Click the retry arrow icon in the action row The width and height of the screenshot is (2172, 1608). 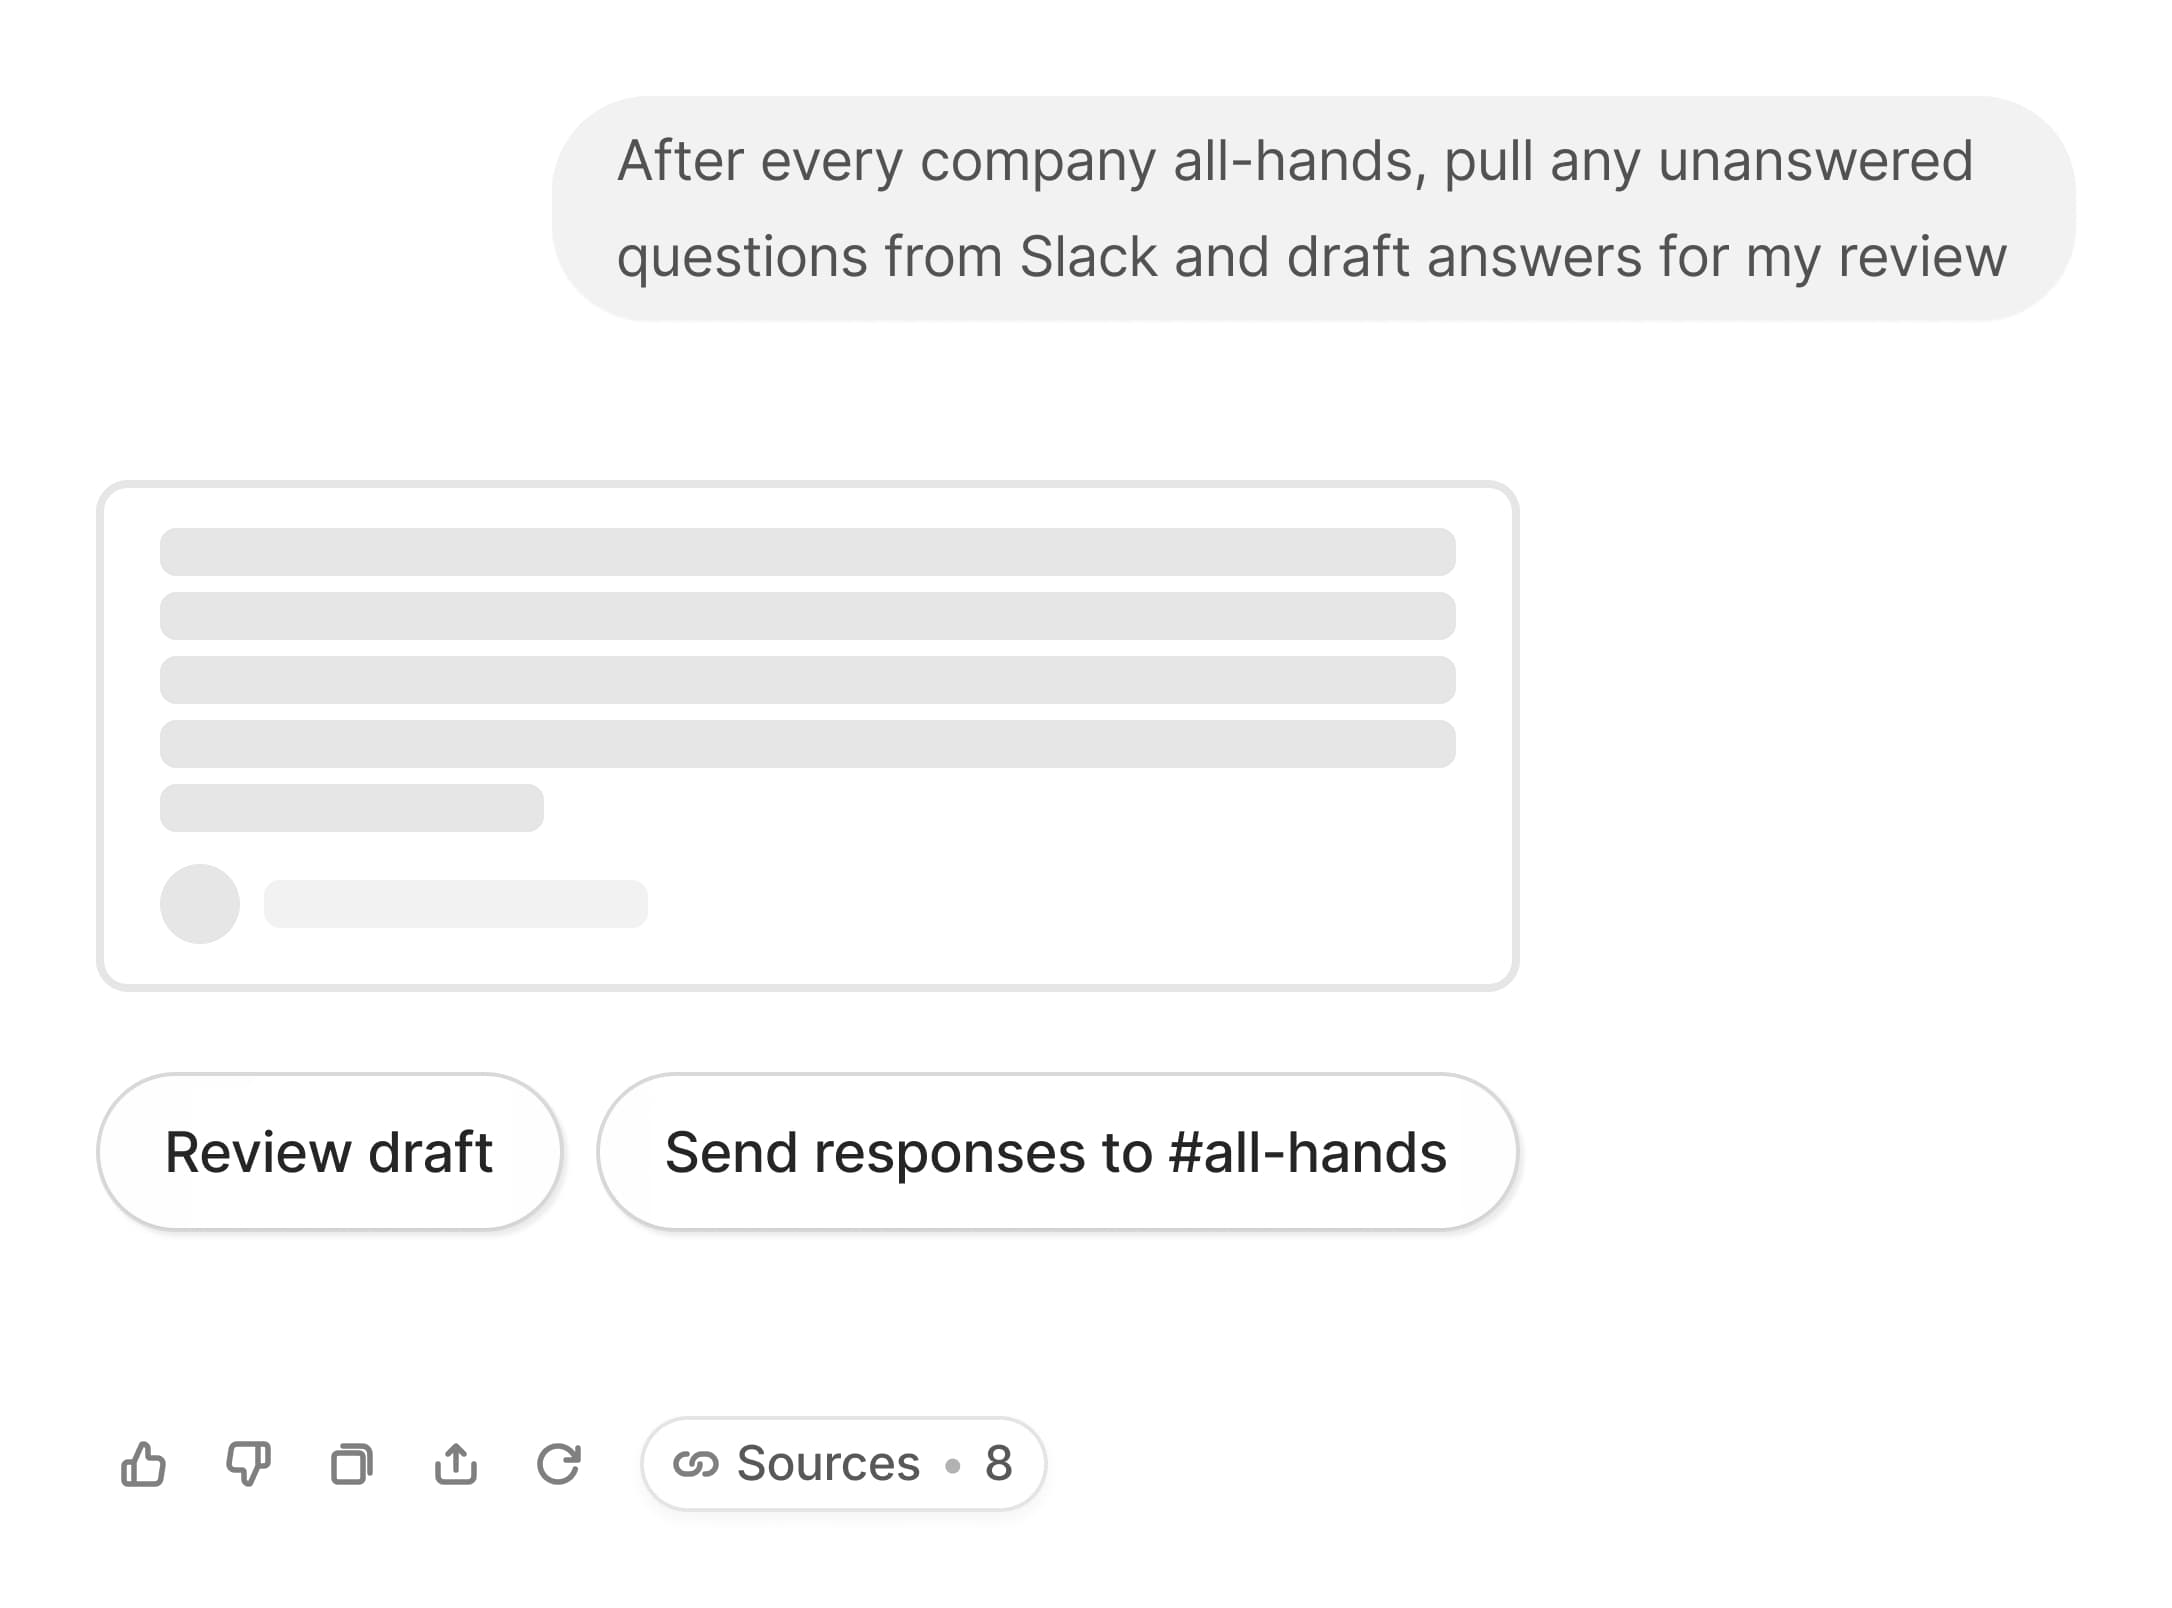click(x=560, y=1463)
